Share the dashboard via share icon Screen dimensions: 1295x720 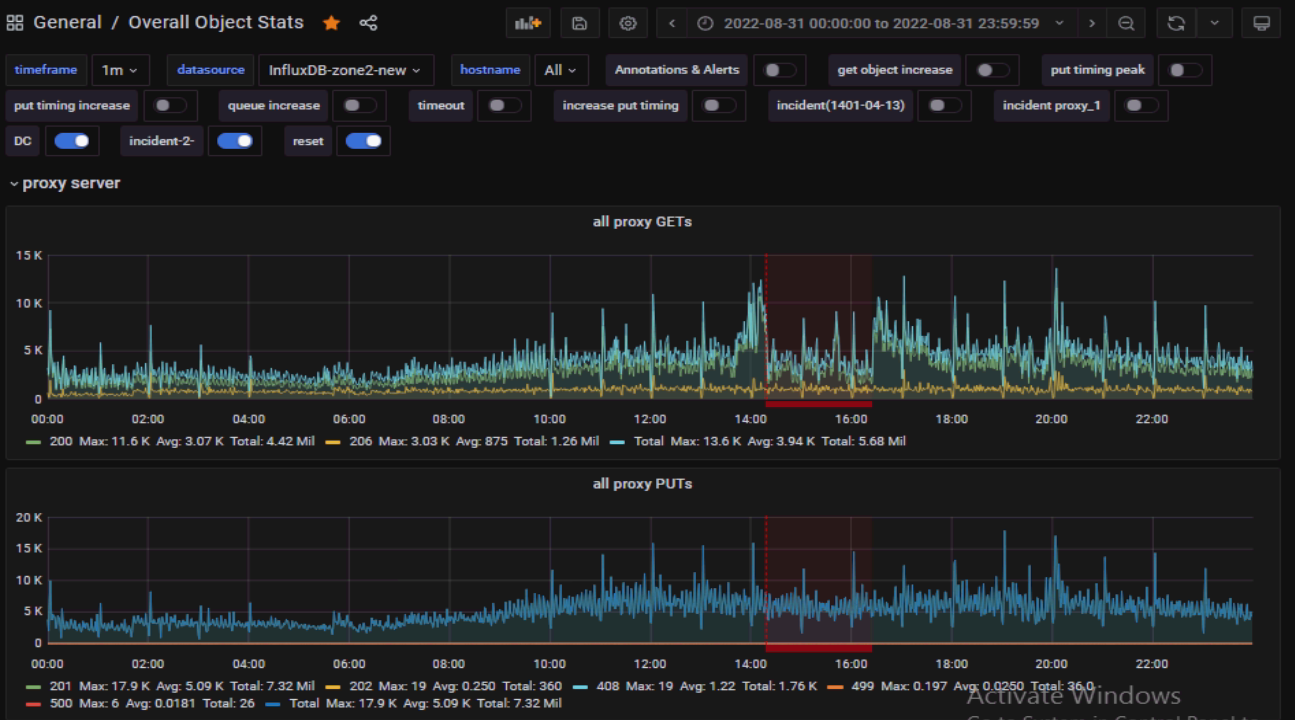(368, 22)
